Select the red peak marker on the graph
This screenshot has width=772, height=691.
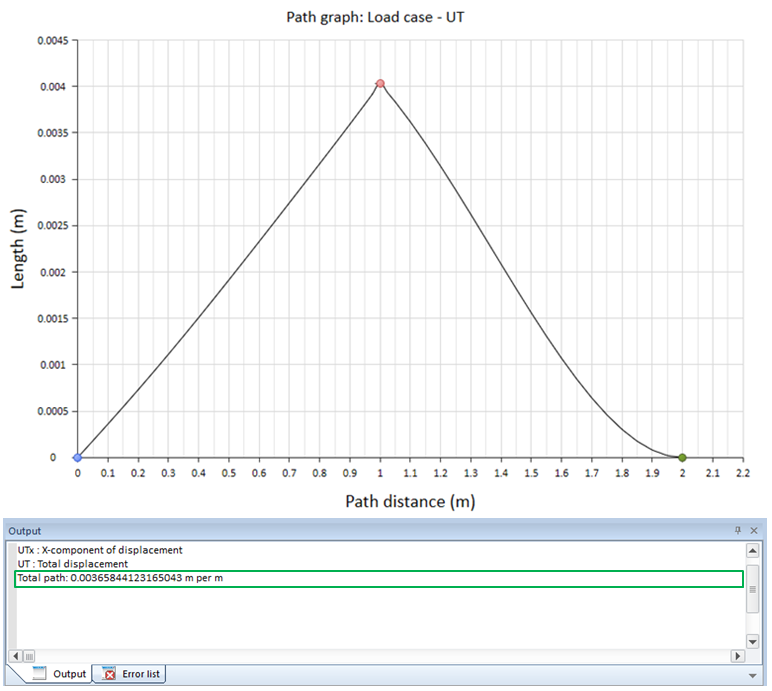tap(380, 84)
